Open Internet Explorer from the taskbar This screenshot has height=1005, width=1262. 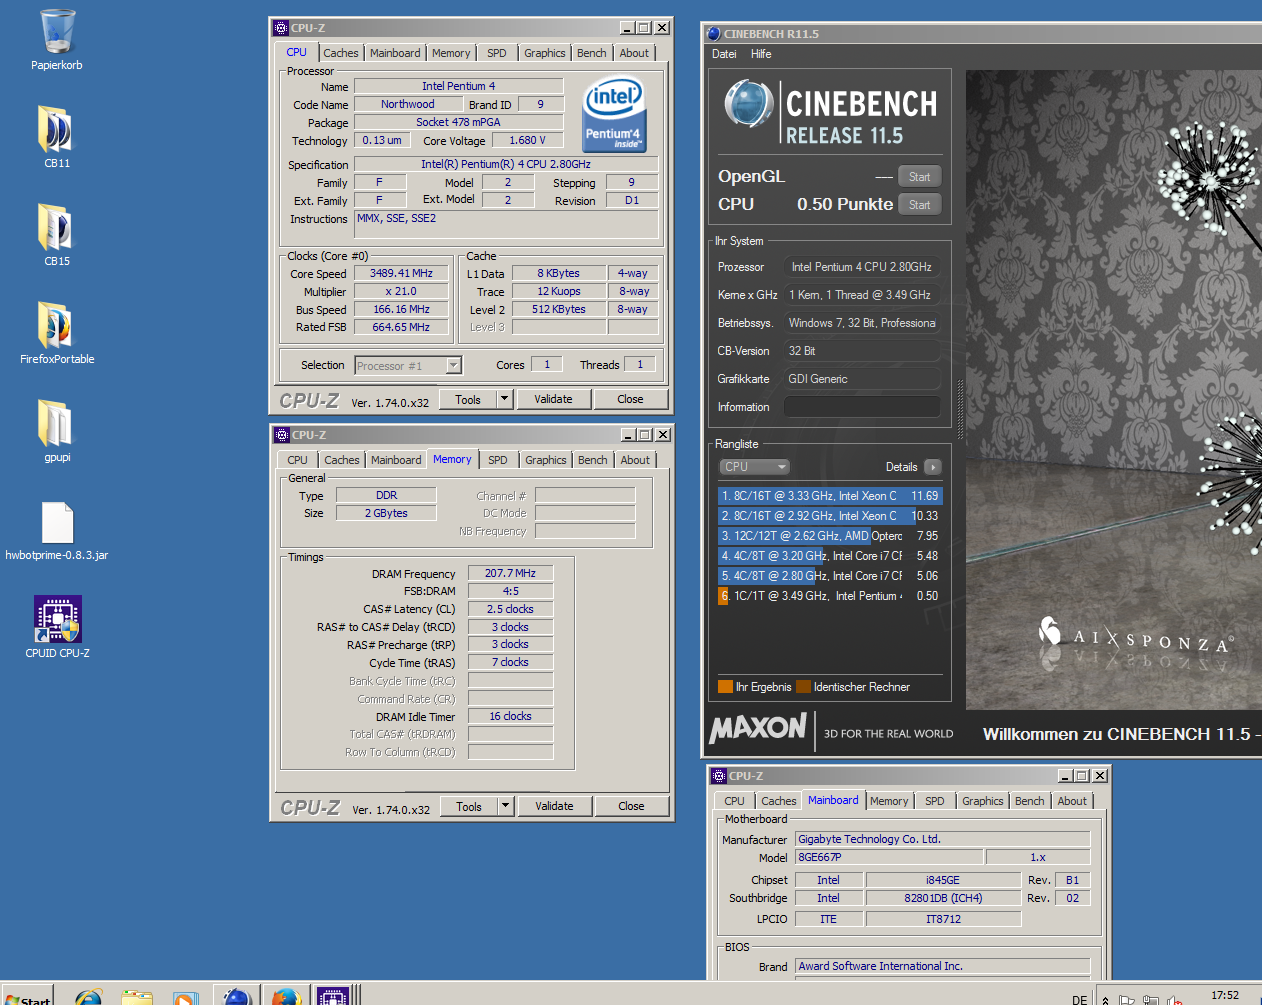89,997
